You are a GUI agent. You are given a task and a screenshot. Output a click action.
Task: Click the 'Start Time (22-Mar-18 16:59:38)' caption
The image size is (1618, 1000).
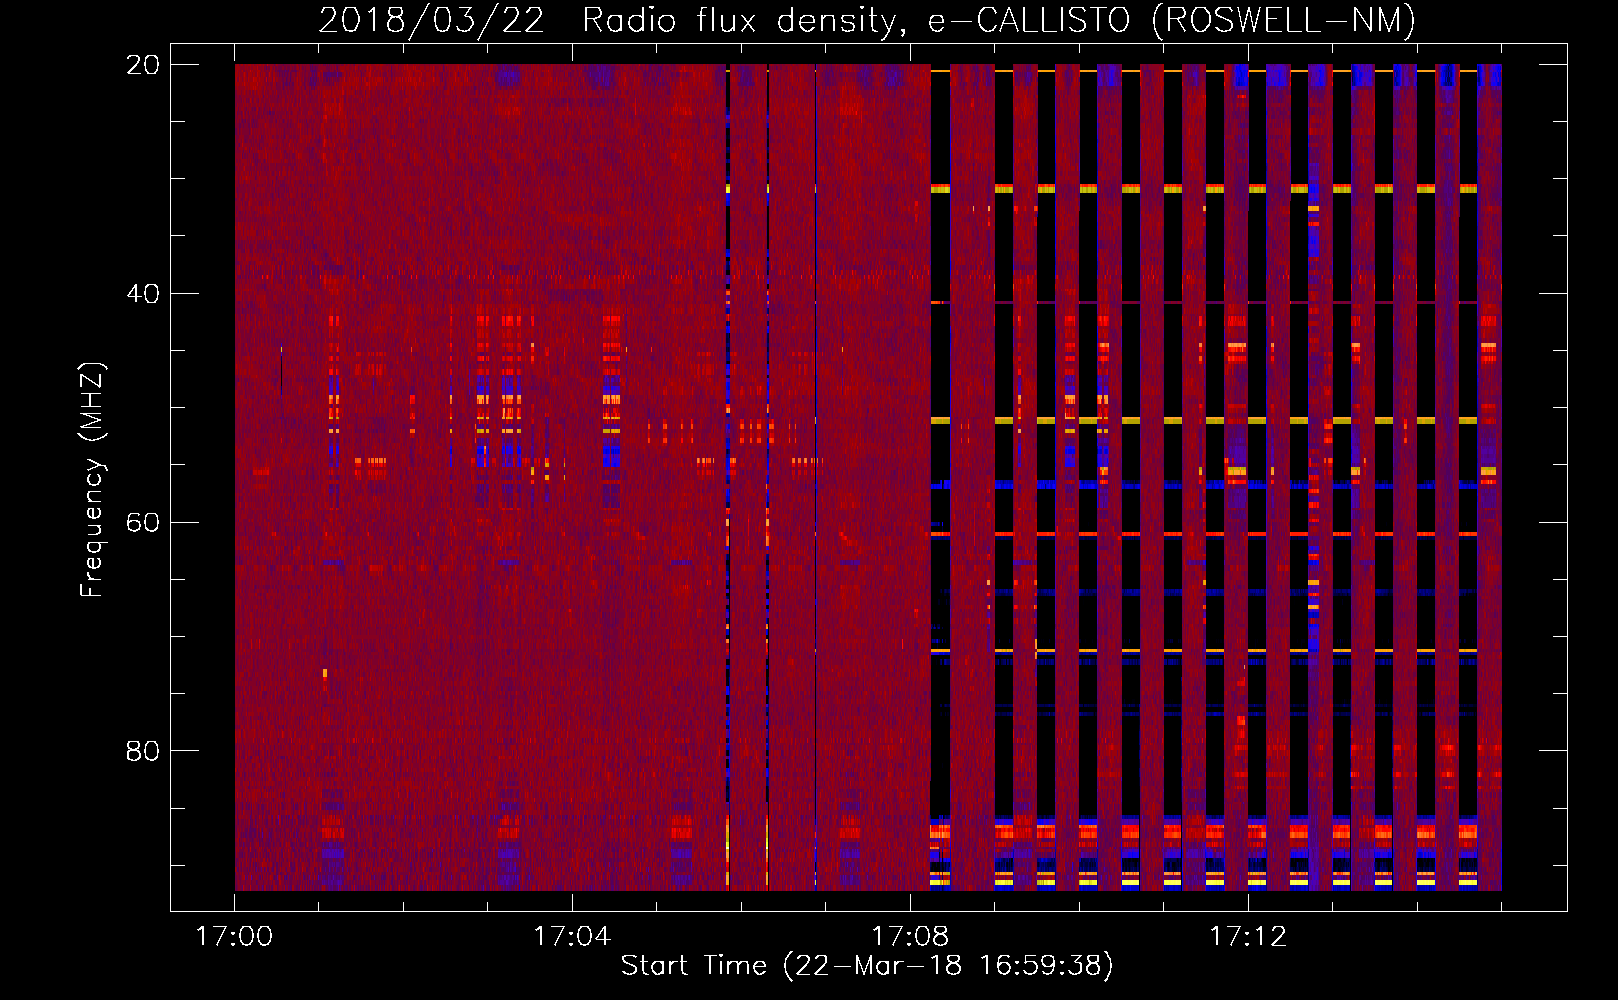[x=867, y=966]
